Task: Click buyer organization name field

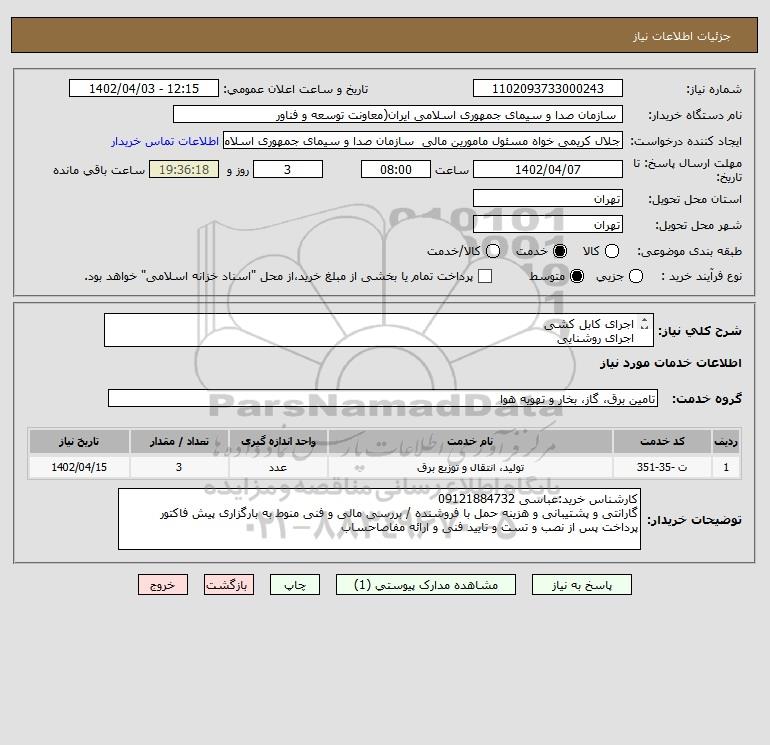Action: click(x=398, y=115)
